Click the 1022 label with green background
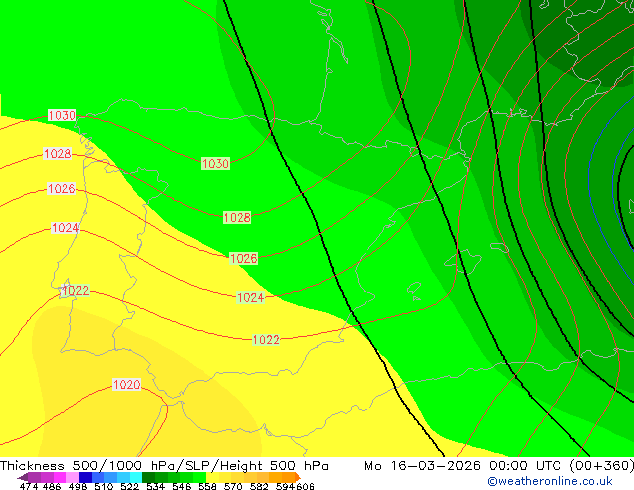Image resolution: width=634 pixels, height=490 pixels. [x=266, y=340]
